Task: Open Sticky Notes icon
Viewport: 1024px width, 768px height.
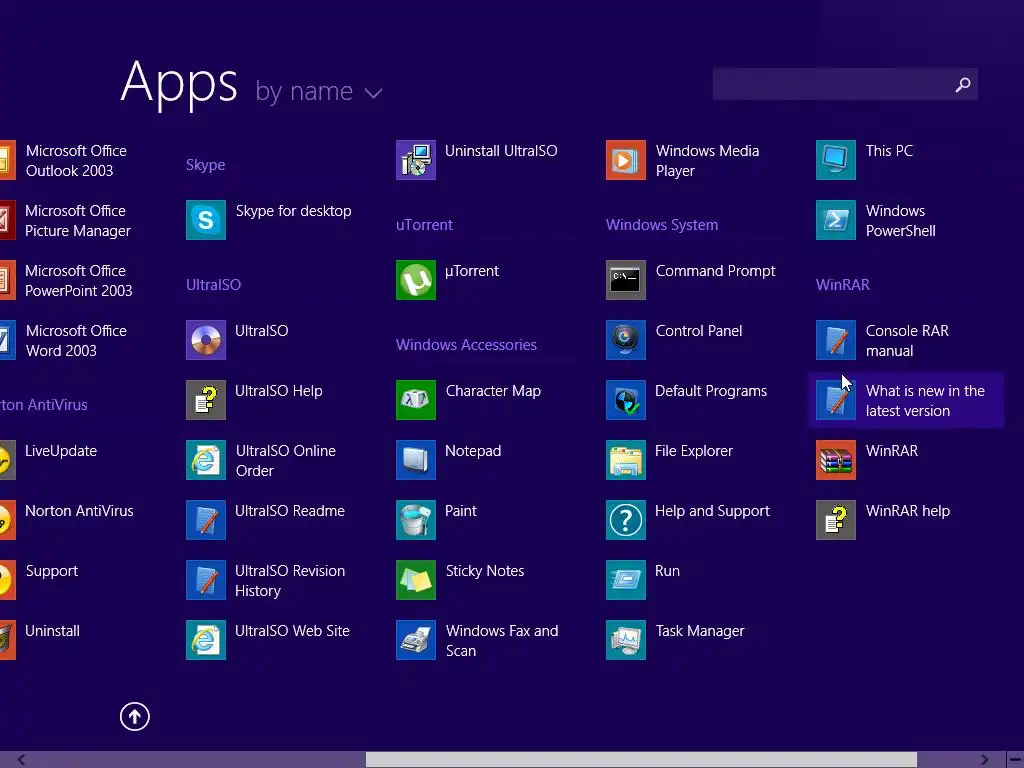Action: pos(416,580)
